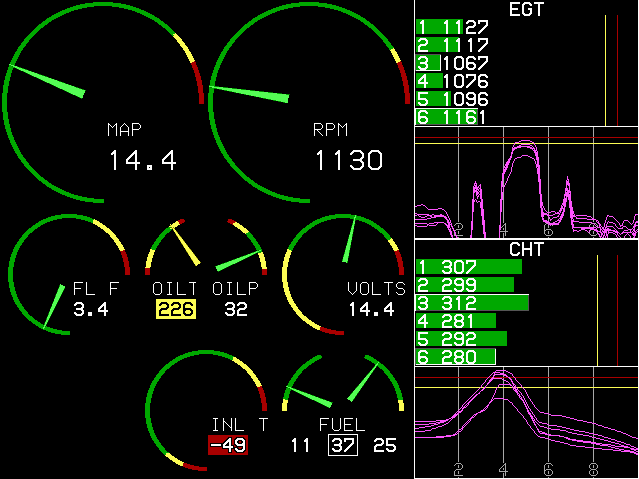Click the right fuel tank value 25
Screen dimensions: 639x479
point(385,445)
